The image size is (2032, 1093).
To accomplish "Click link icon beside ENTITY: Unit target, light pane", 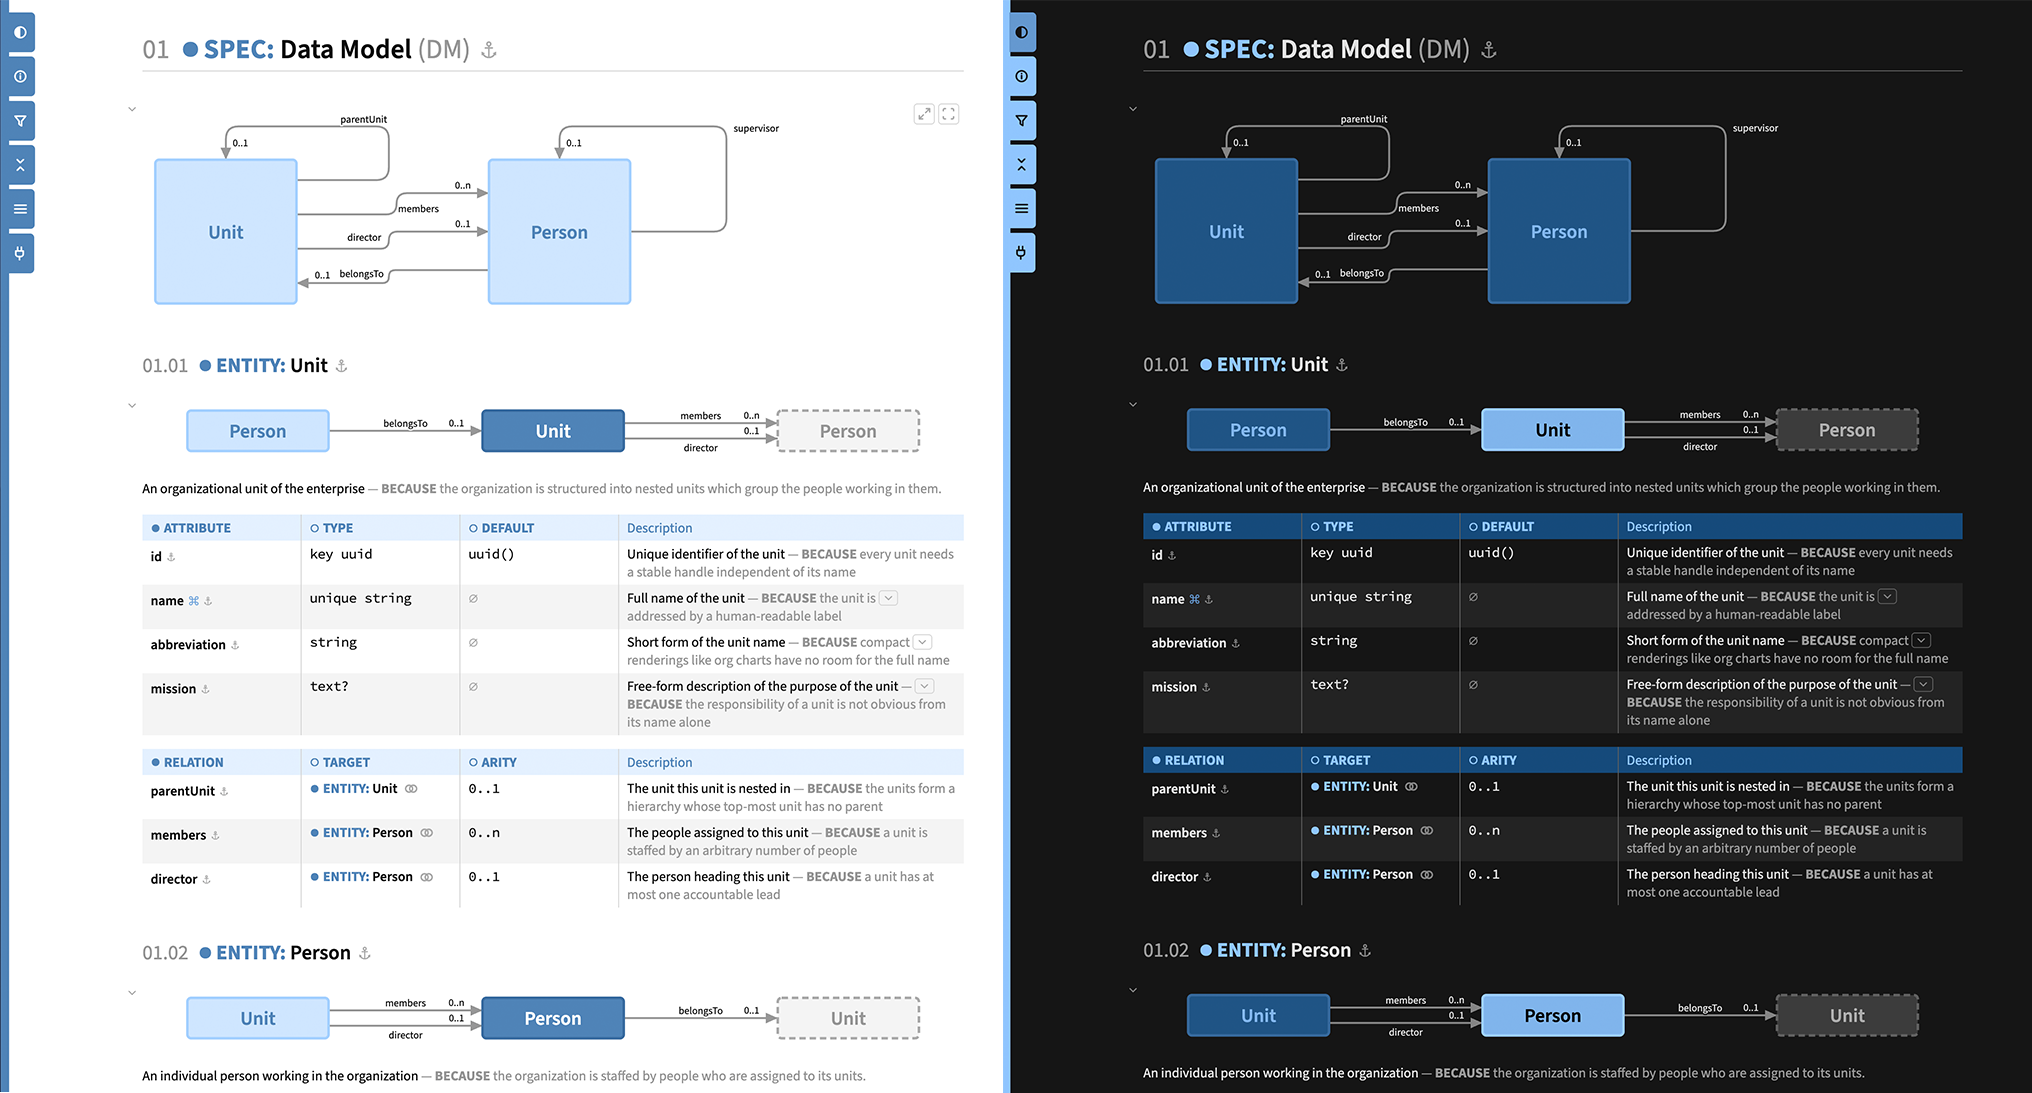I will [411, 789].
